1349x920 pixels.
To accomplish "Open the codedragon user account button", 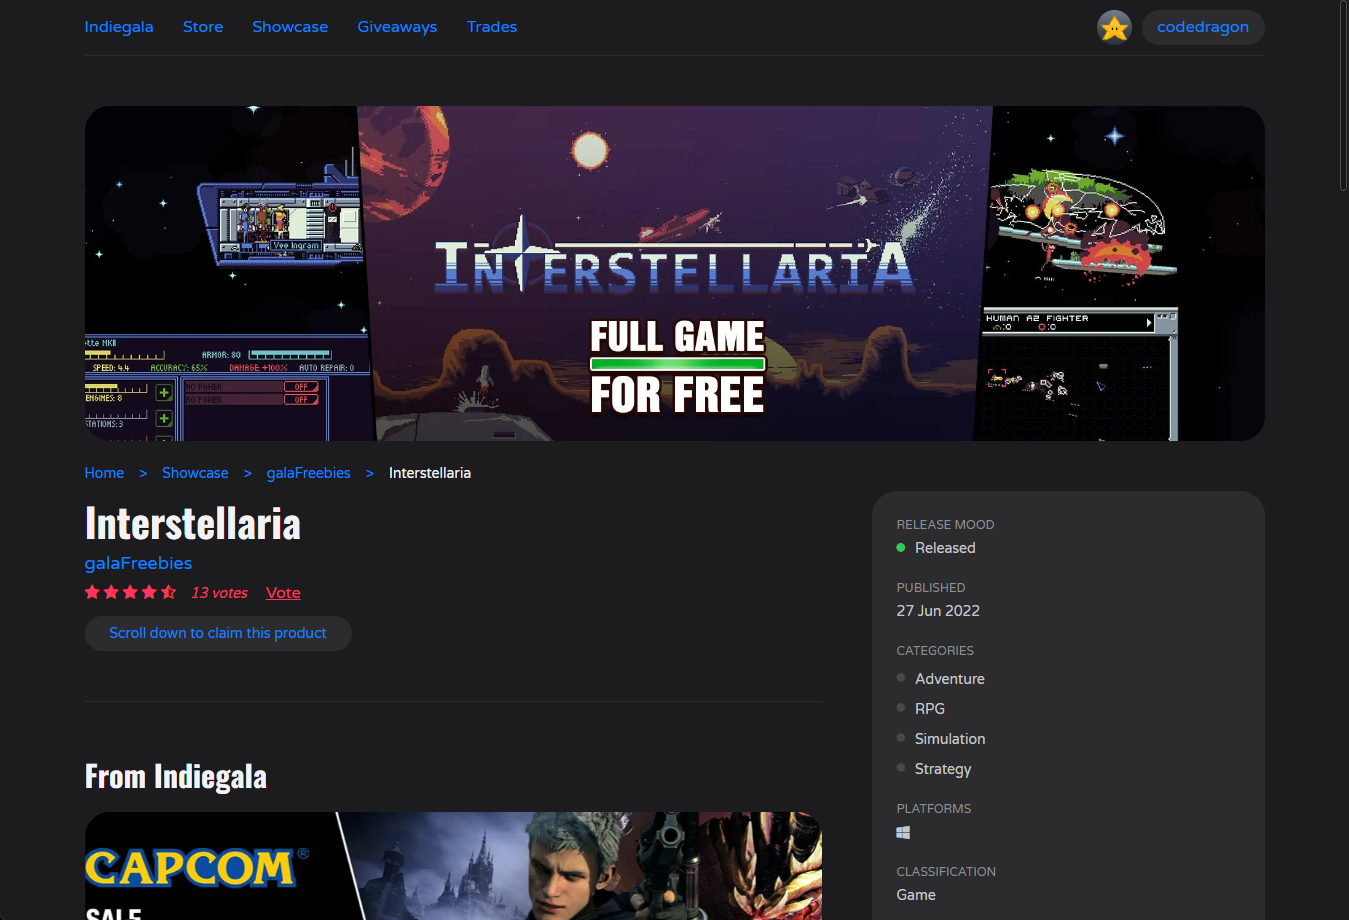I will pos(1203,27).
